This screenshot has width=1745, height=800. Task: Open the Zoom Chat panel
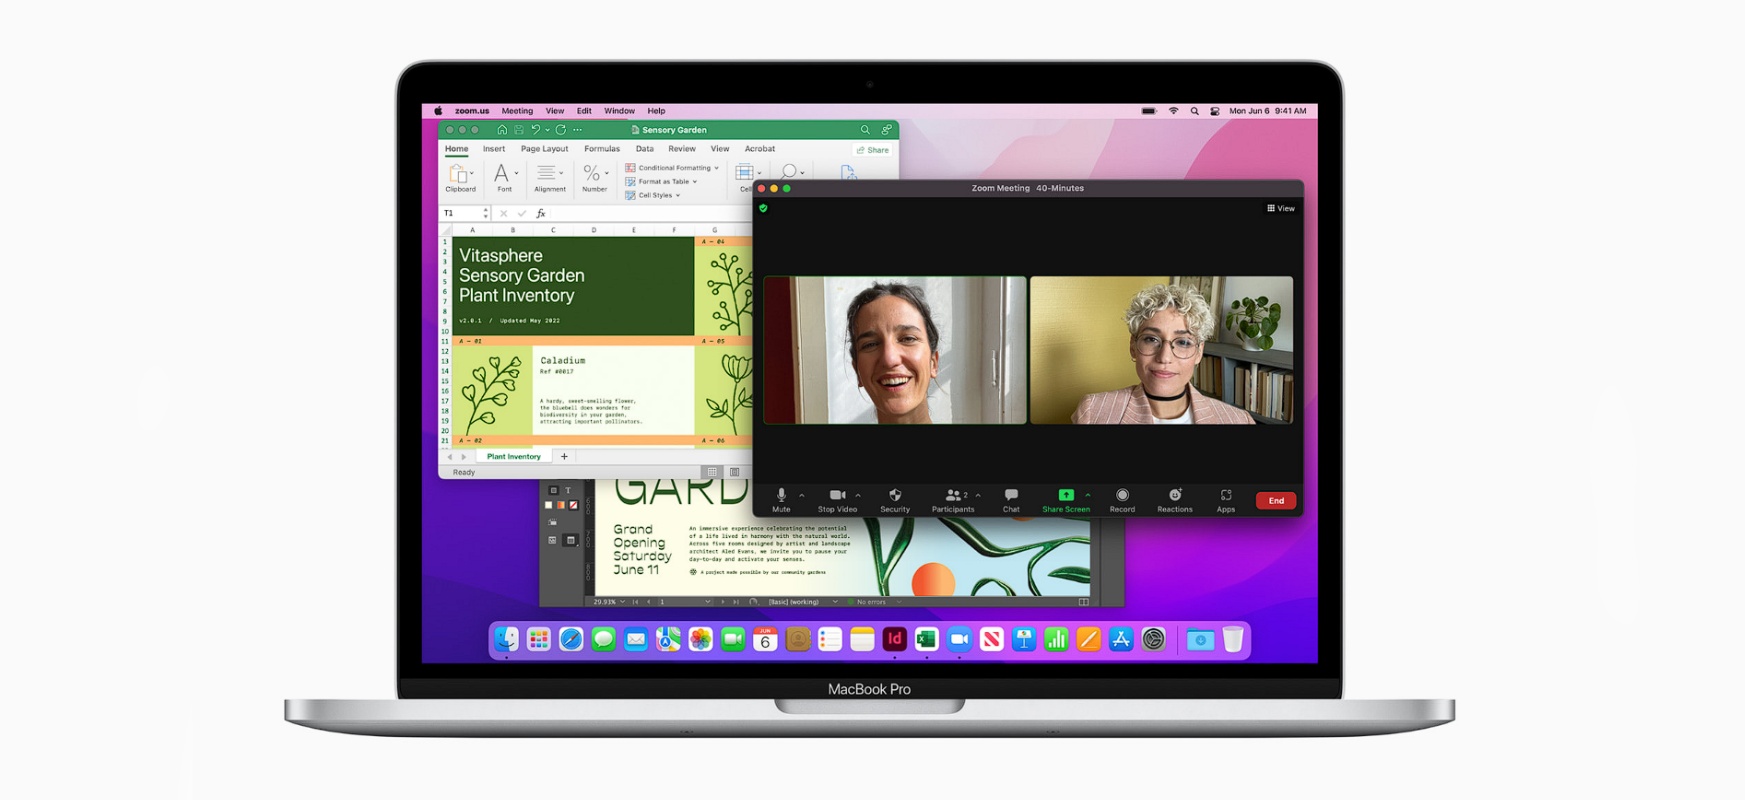coord(1011,500)
